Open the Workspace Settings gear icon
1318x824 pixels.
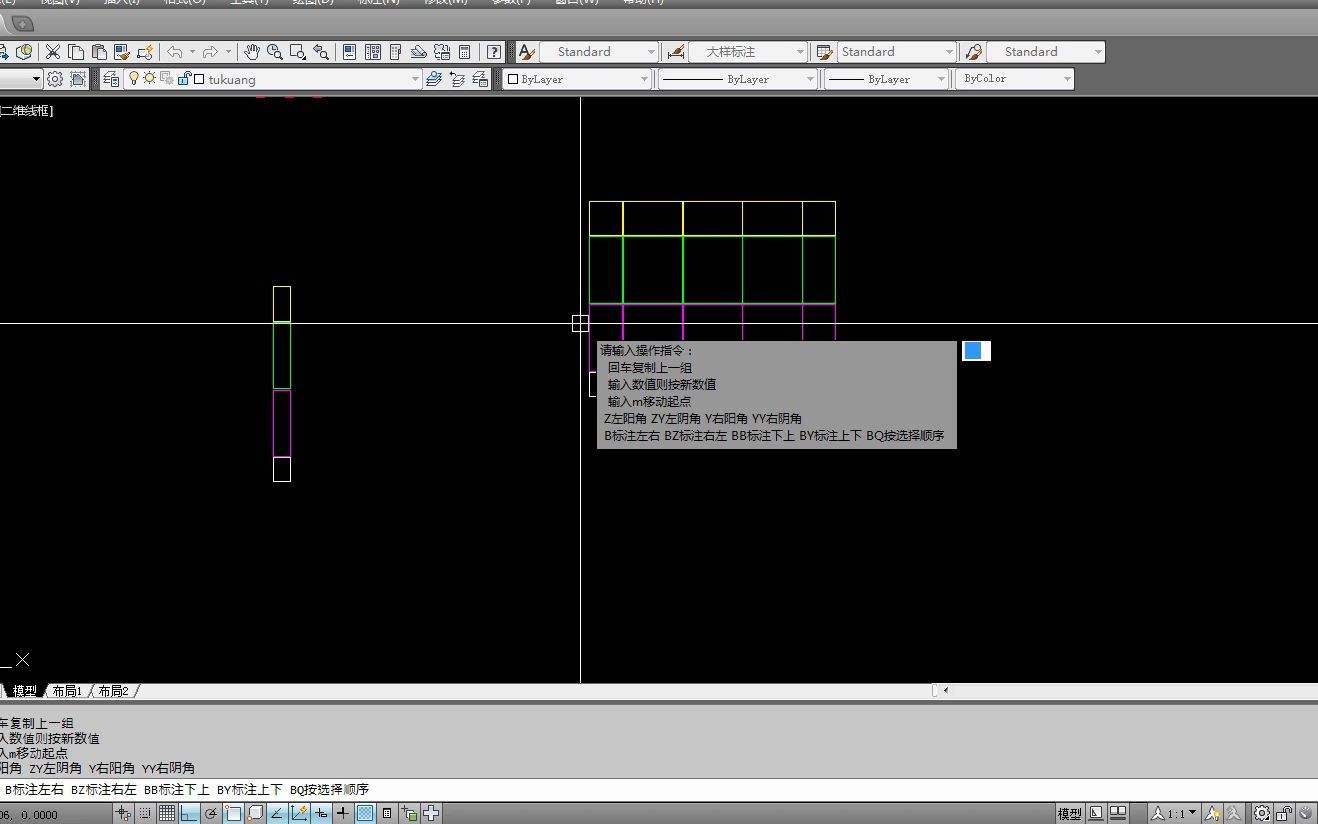[x=55, y=79]
